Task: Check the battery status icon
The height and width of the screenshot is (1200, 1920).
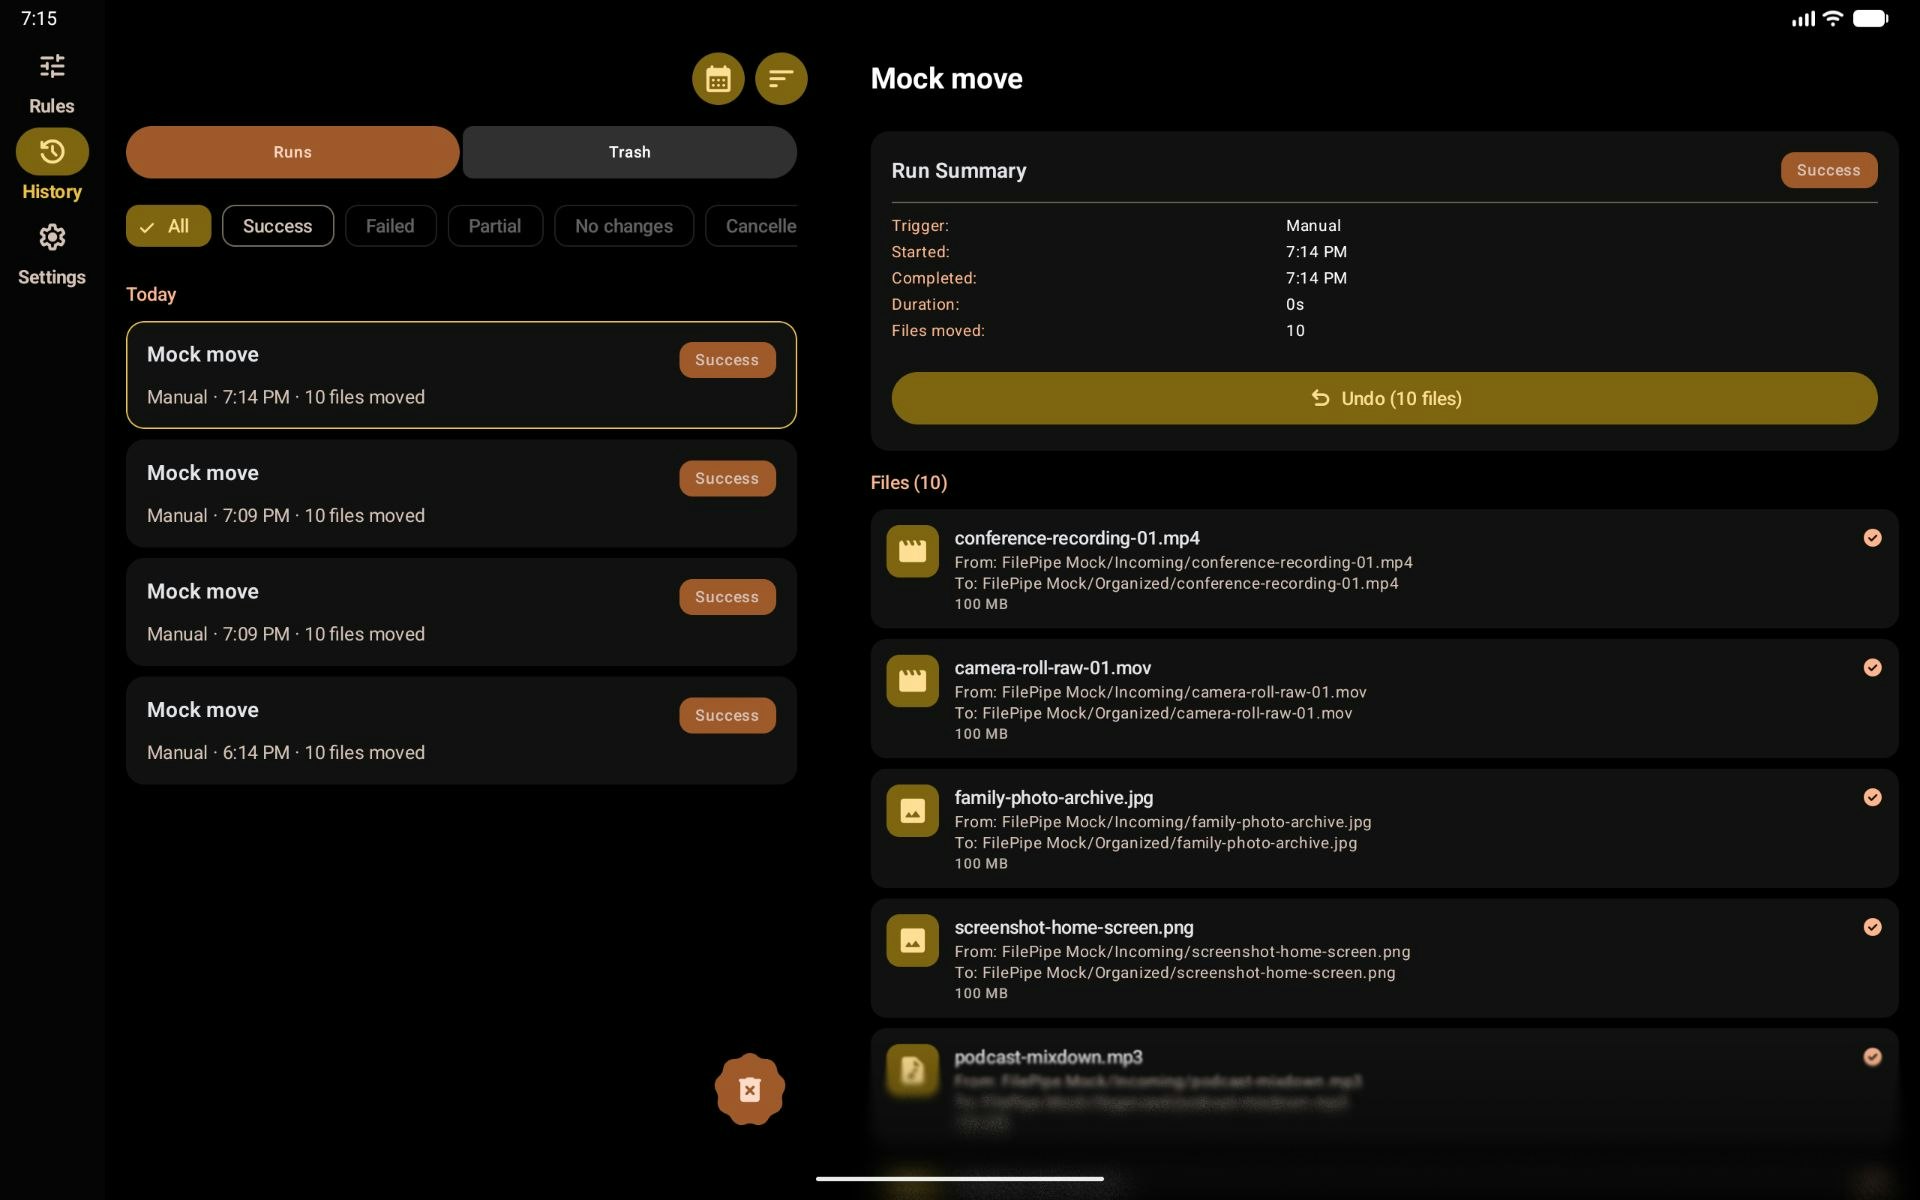Action: (1870, 18)
